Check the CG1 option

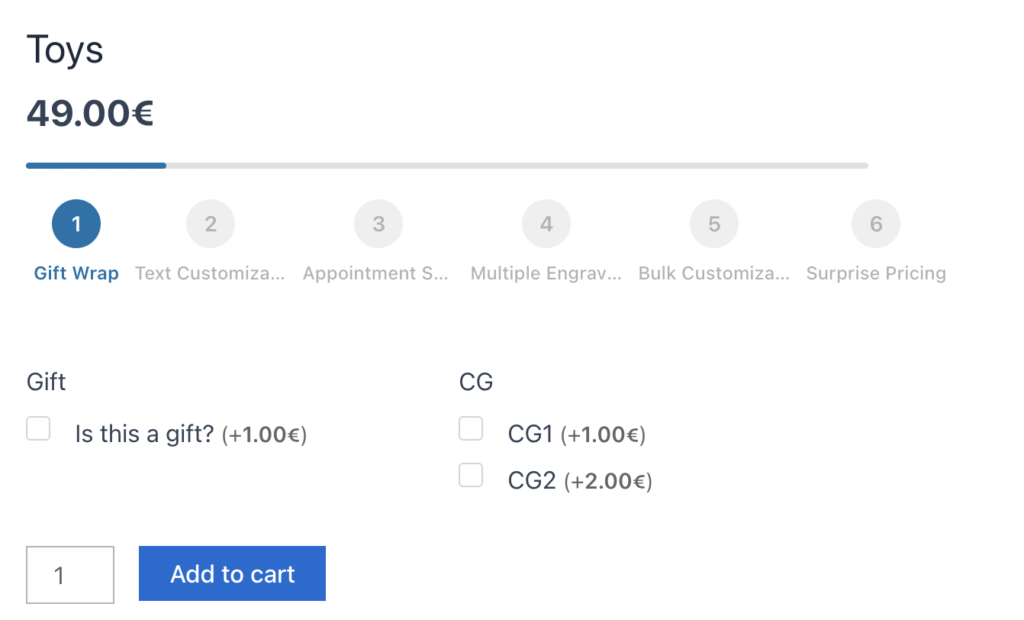(x=471, y=429)
